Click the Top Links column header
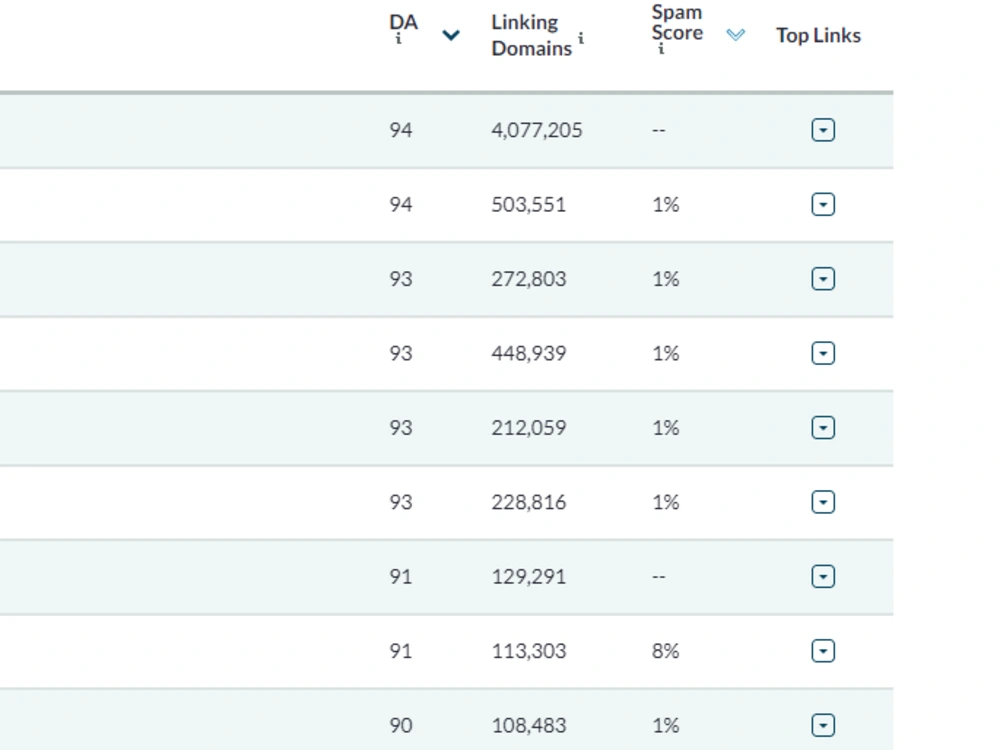The height and width of the screenshot is (750, 1000). (818, 35)
